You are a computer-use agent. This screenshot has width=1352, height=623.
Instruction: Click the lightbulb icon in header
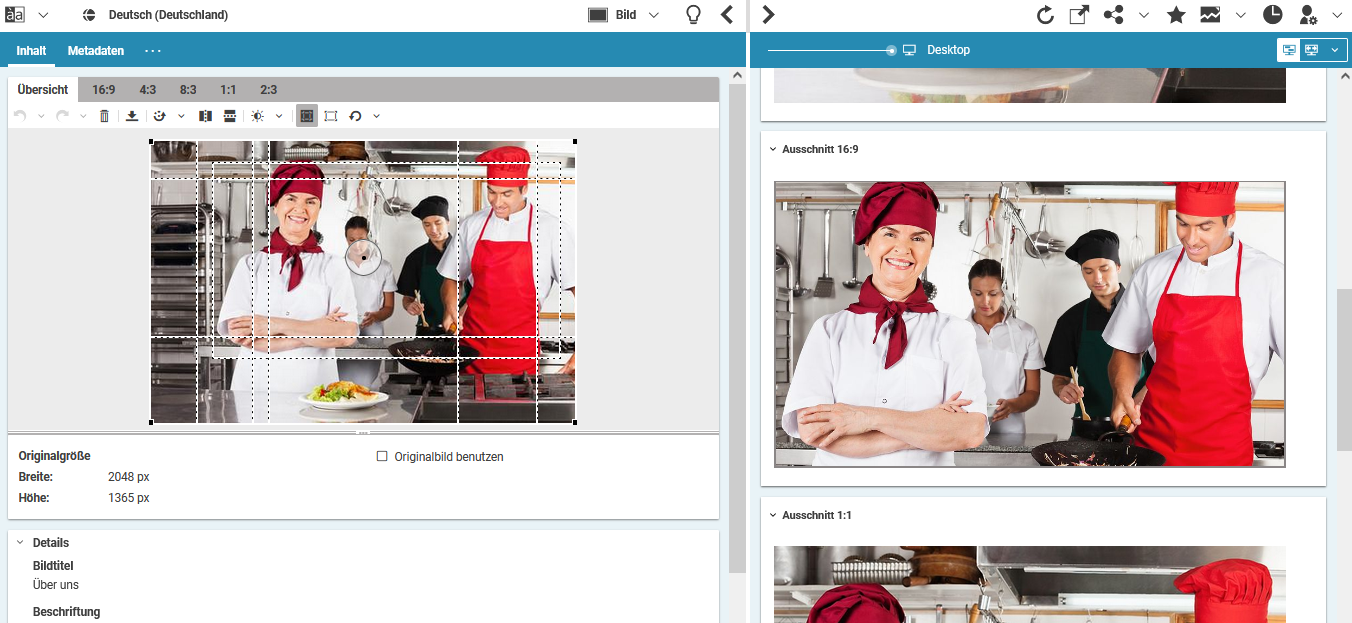click(x=693, y=15)
